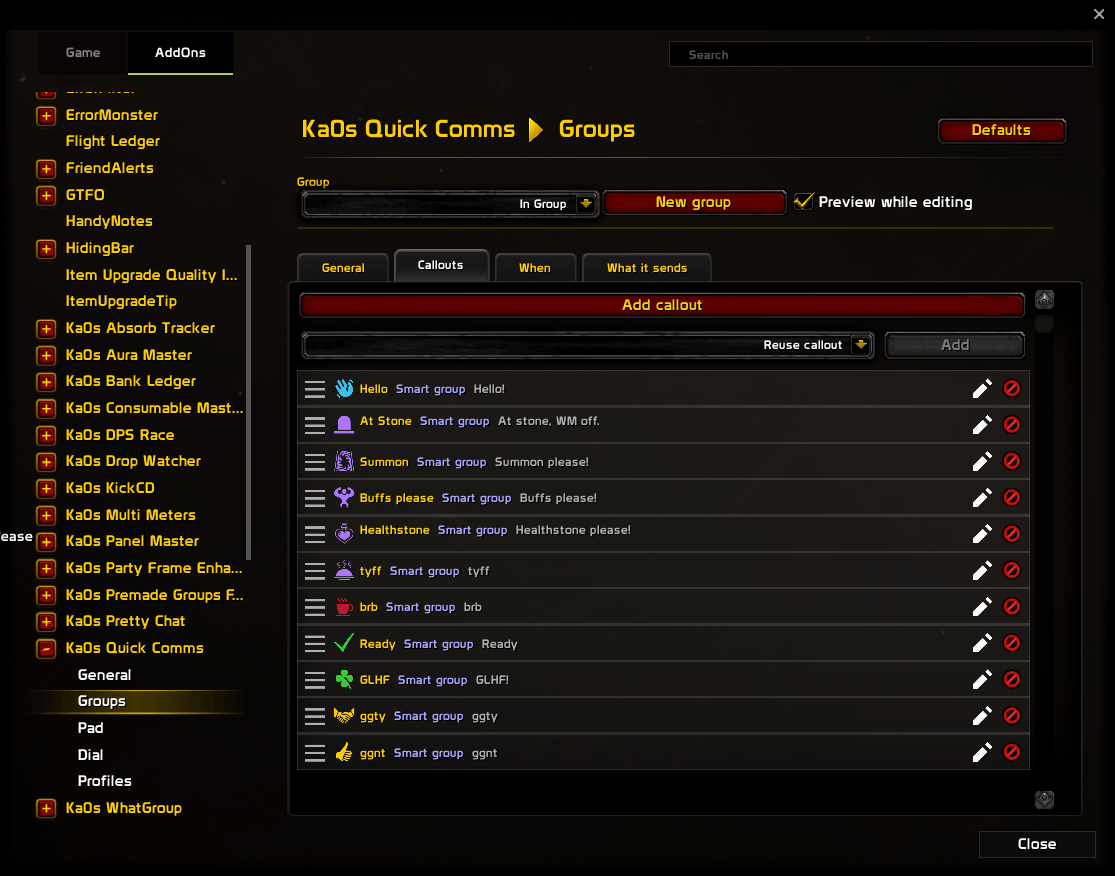This screenshot has height=876, width=1115.
Task: Select Pad under KaOs Quick Comms
Action: [x=90, y=727]
